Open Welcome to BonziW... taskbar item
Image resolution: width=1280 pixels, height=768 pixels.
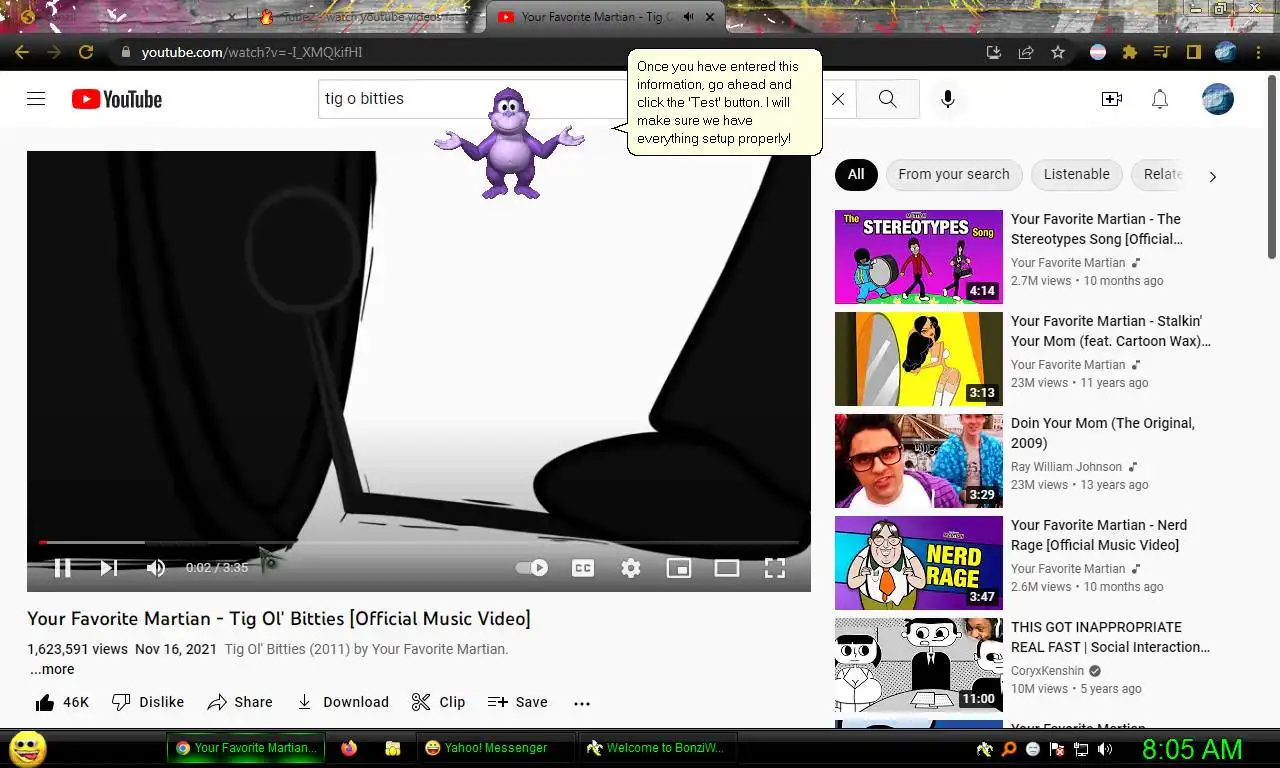pos(658,748)
